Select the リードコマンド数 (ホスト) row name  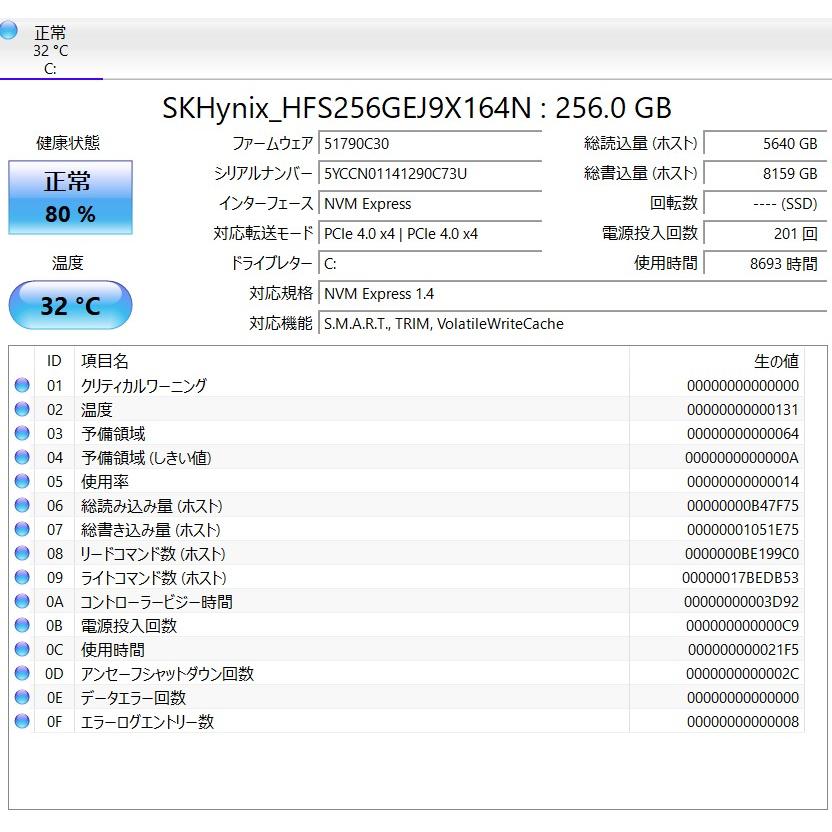tap(153, 554)
